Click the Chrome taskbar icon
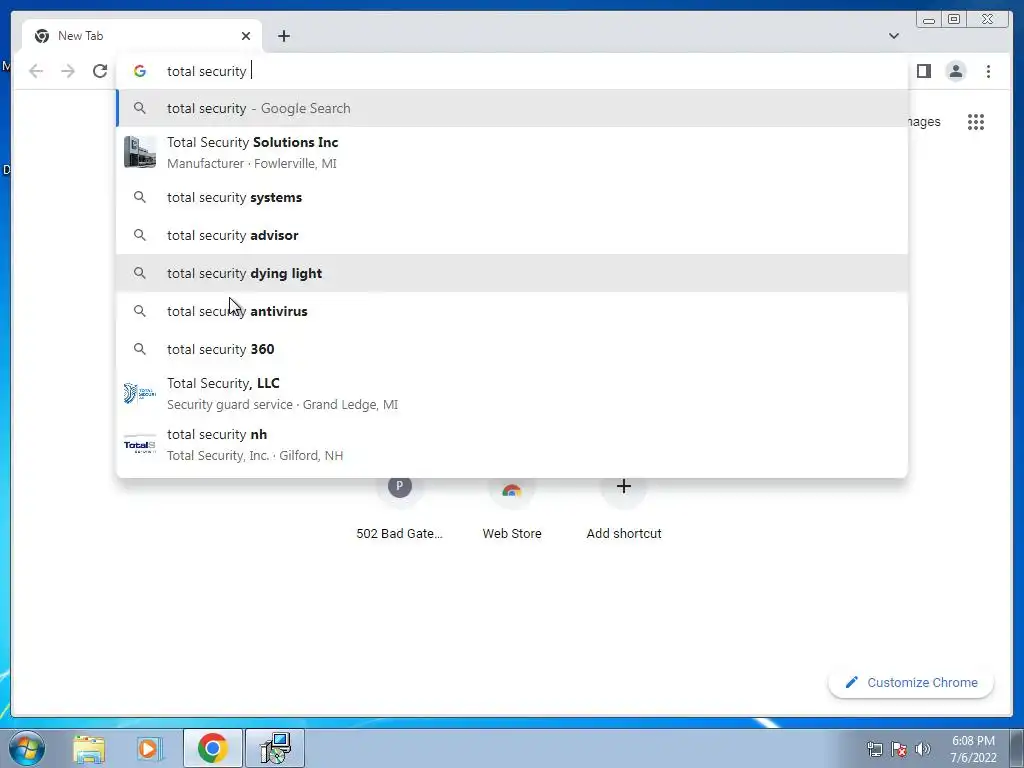The width and height of the screenshot is (1024, 768). tap(212, 748)
